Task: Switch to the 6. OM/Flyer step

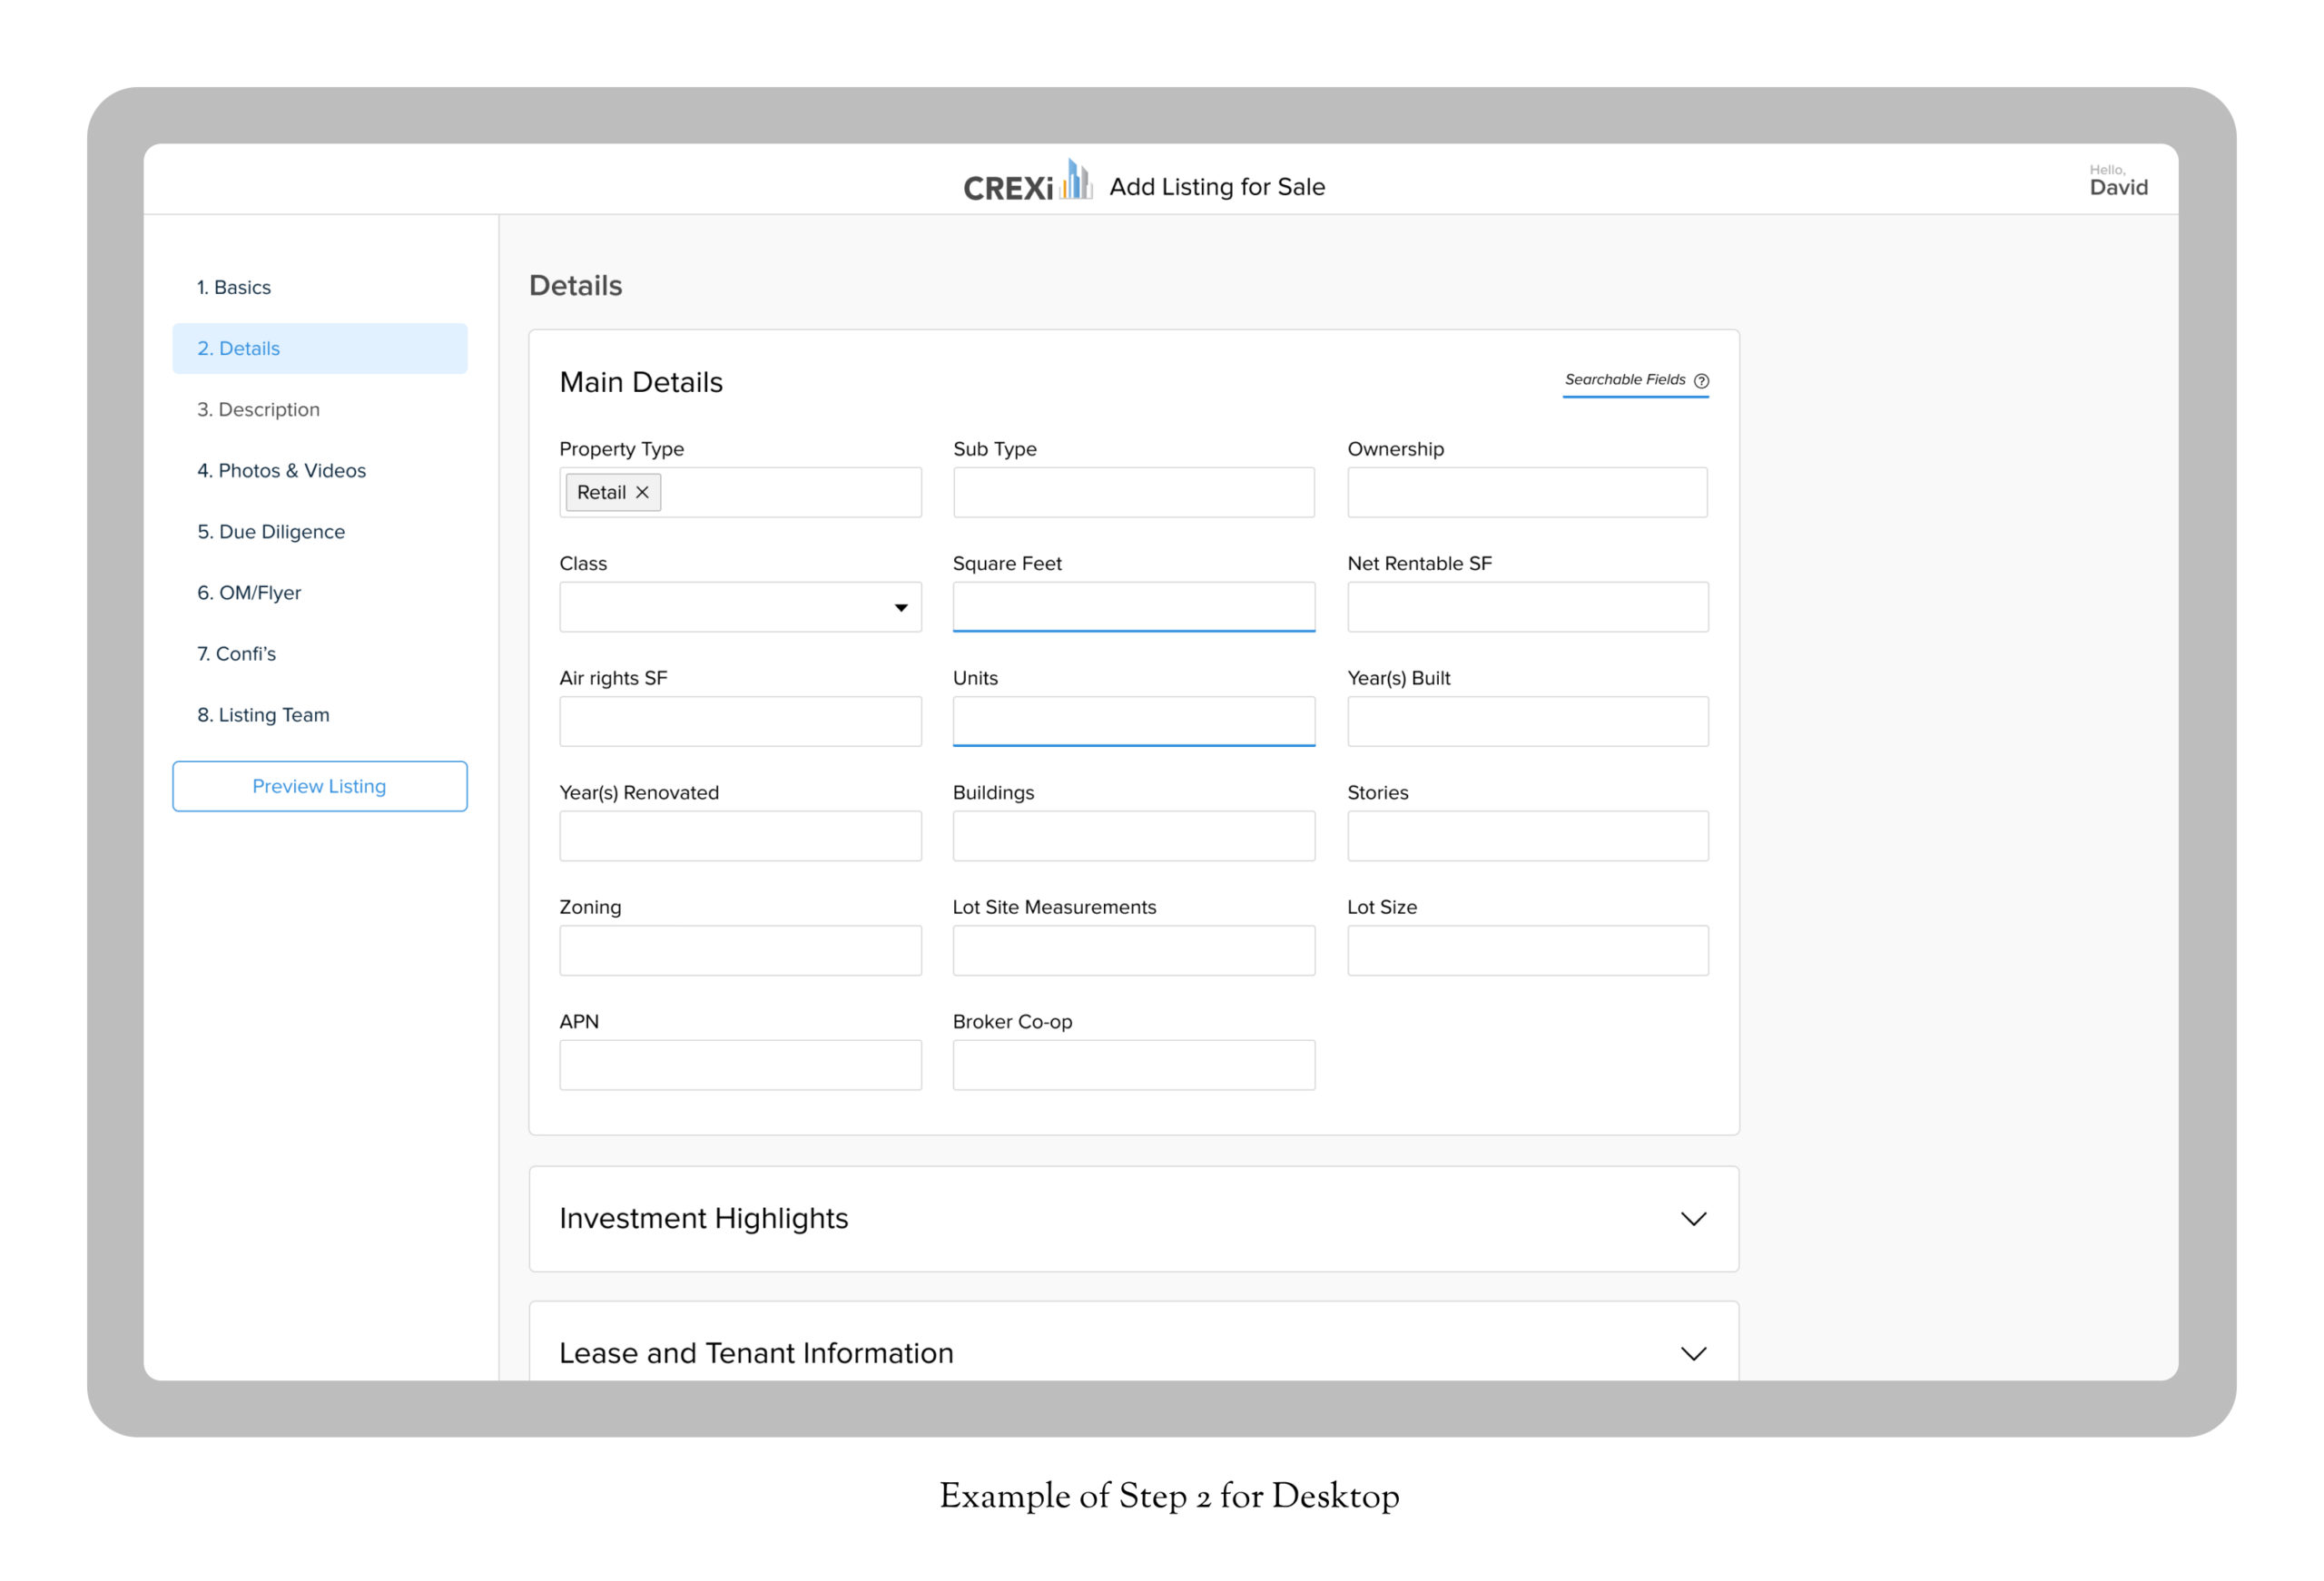Action: coord(249,593)
